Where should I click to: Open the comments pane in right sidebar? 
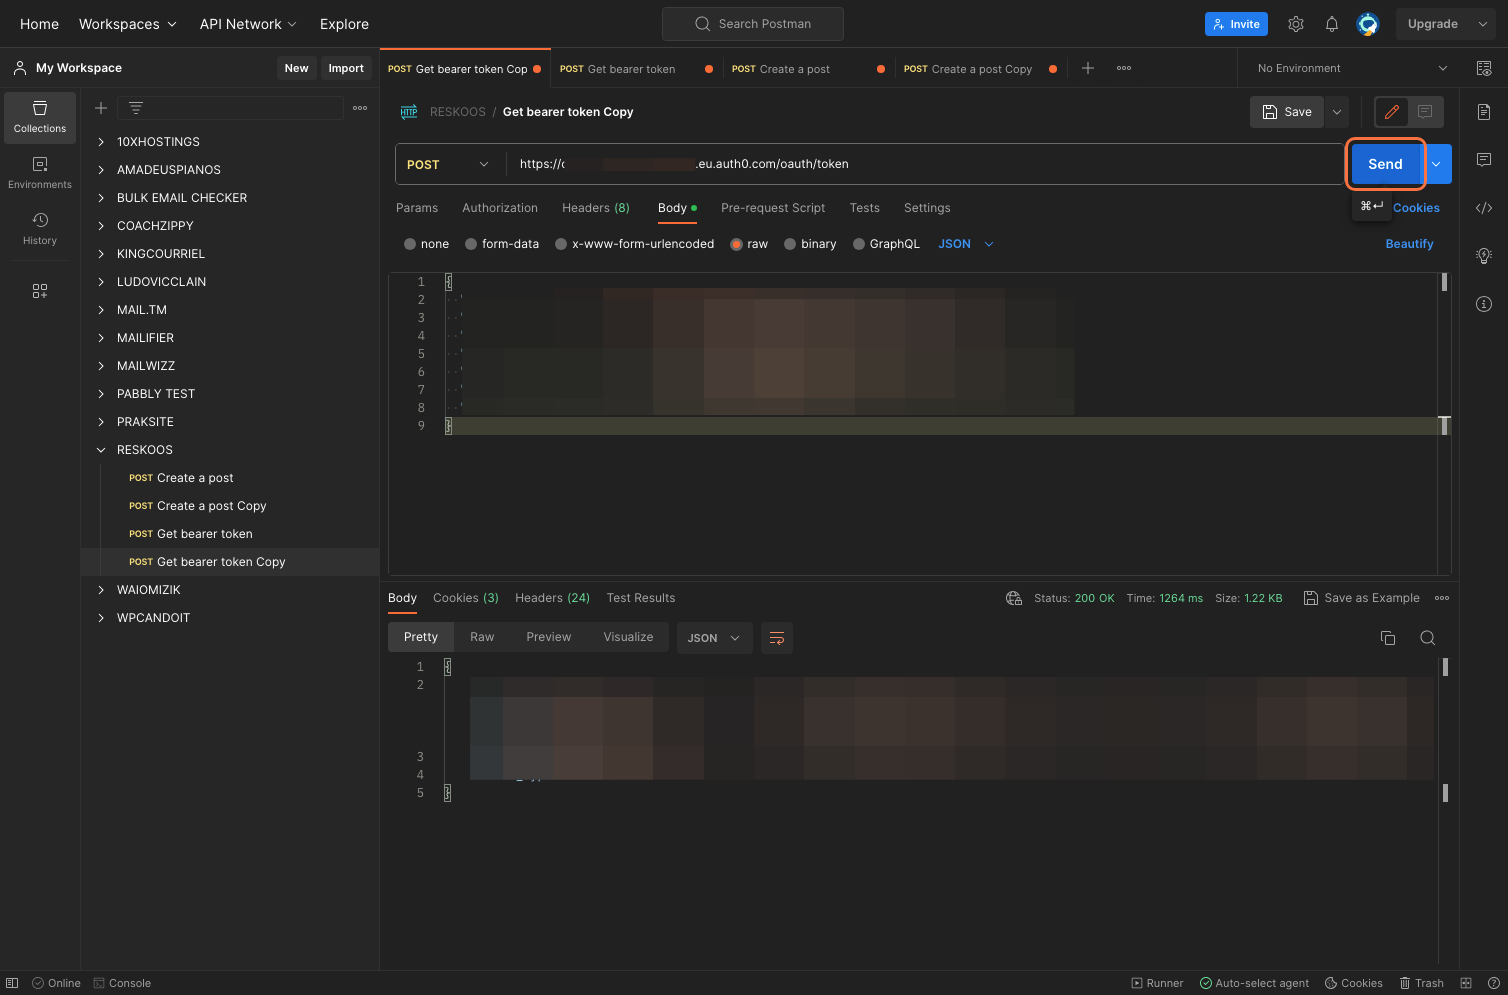(x=1484, y=160)
